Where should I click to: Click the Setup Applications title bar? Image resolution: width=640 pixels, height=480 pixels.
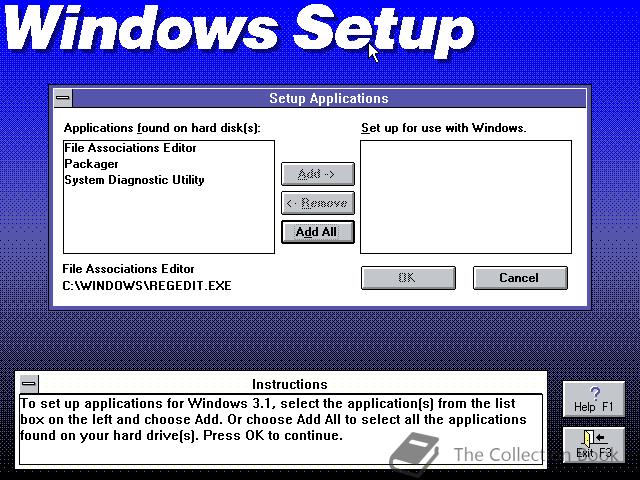[329, 98]
